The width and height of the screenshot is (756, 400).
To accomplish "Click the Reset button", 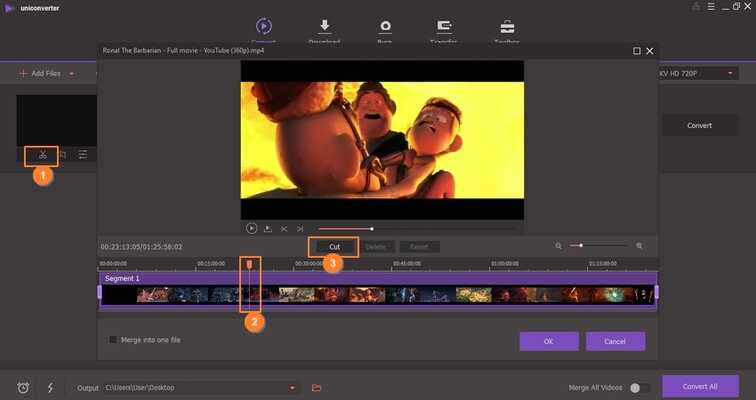I will [419, 247].
